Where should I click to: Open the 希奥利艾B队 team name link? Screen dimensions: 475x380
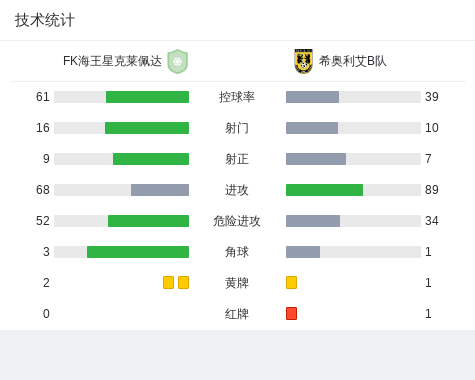coord(353,61)
